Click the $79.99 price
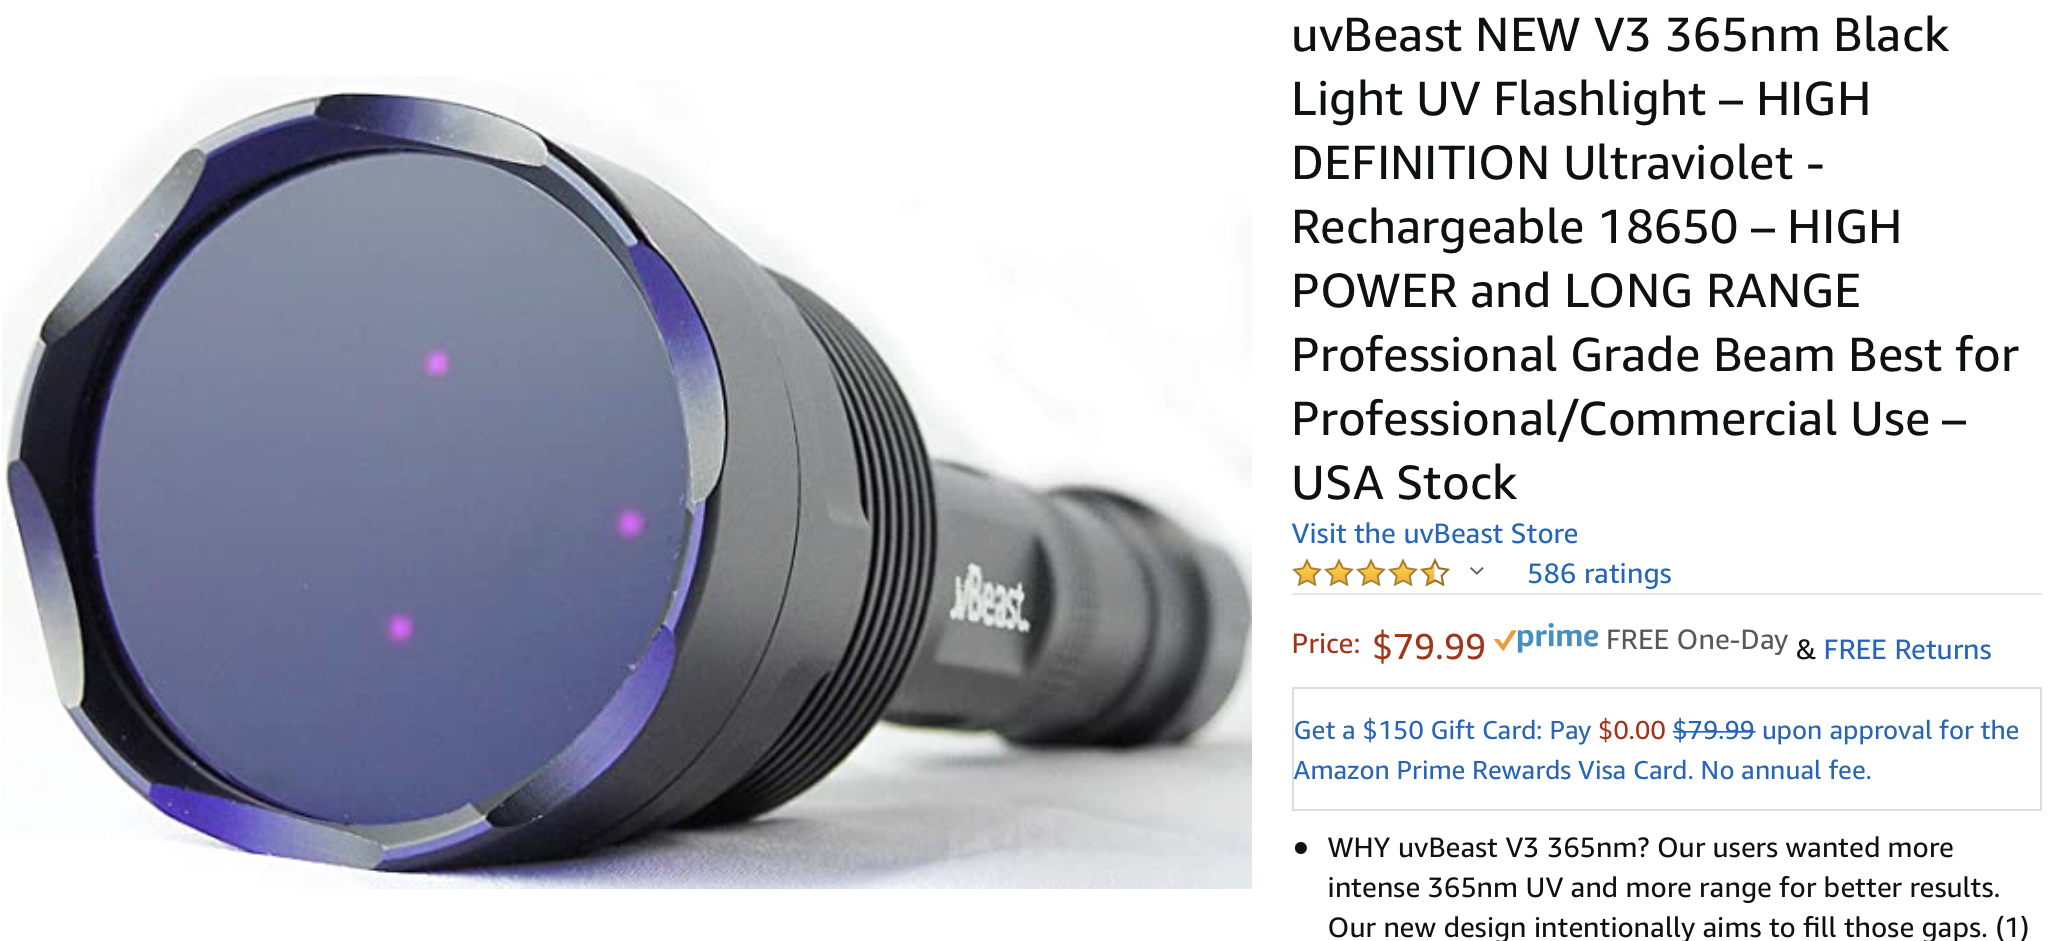Image resolution: width=2057 pixels, height=941 pixels. click(1428, 646)
